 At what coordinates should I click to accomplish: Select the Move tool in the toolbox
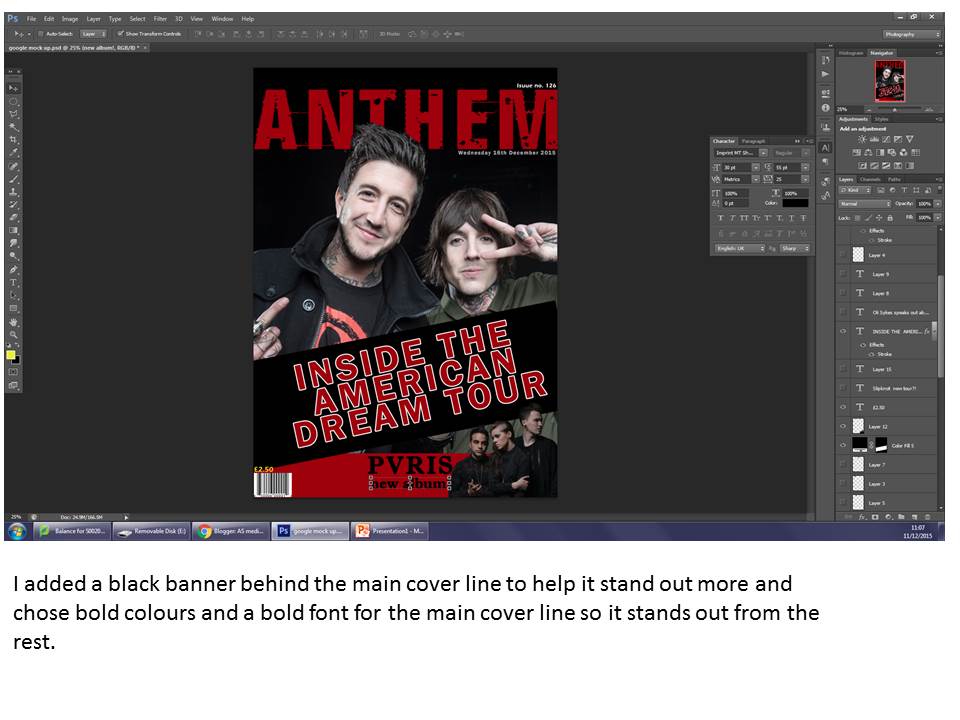pos(13,88)
